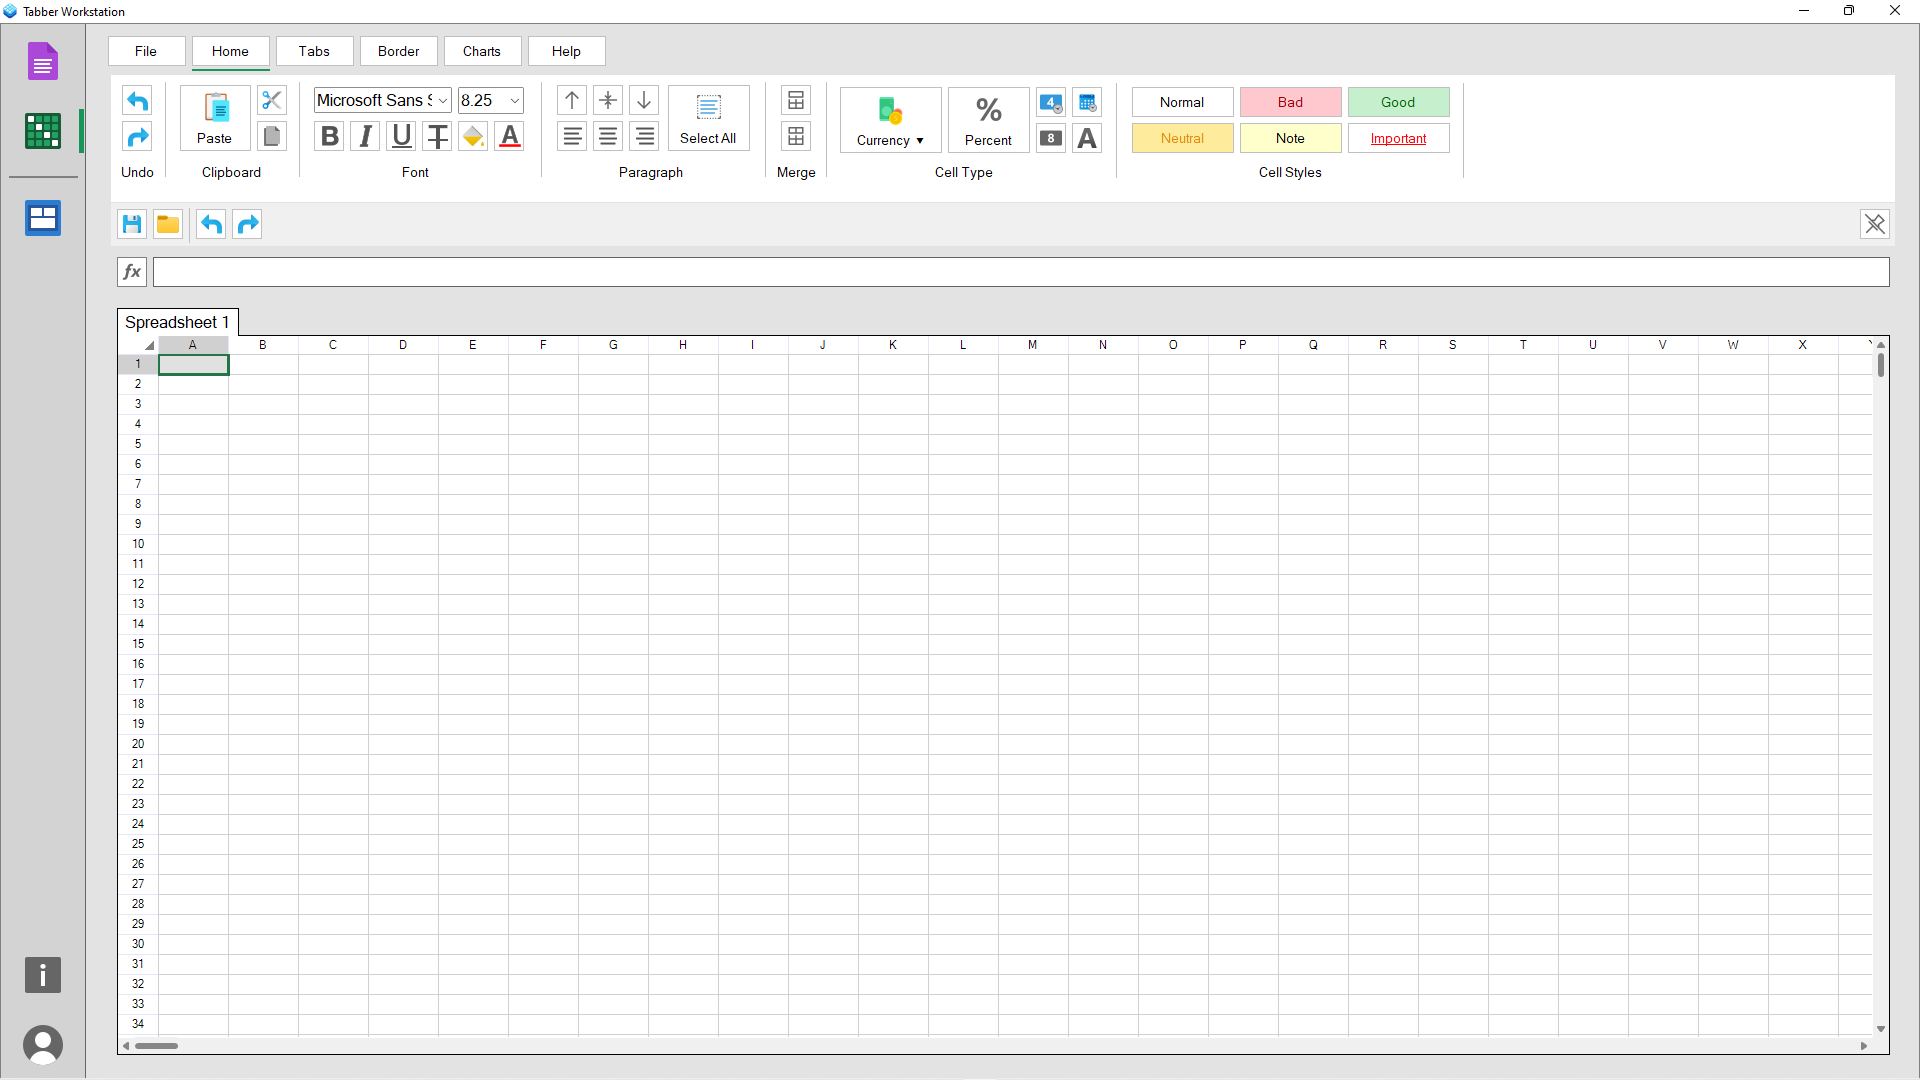1920x1080 pixels.
Task: Open the info panel via sidebar icon
Action: tap(42, 975)
